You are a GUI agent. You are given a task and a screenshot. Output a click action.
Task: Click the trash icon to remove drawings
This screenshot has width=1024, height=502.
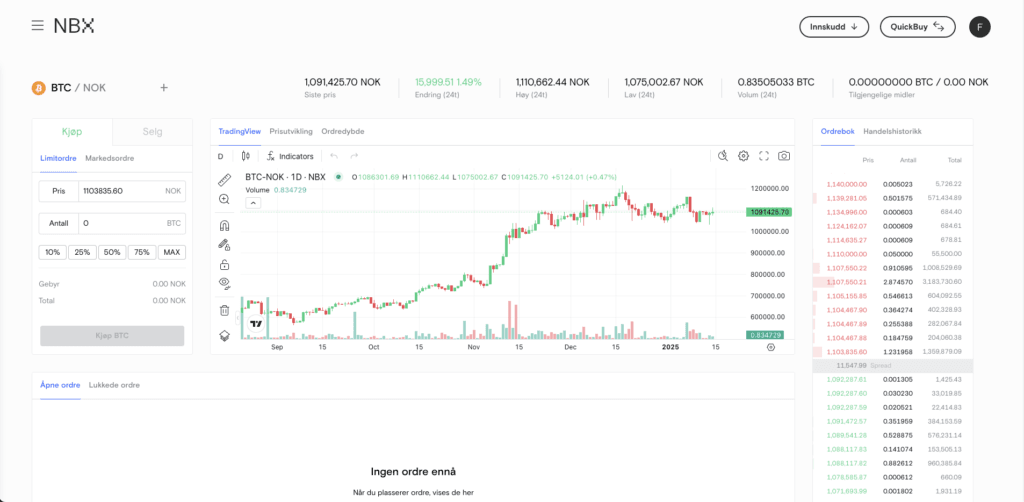click(x=224, y=310)
